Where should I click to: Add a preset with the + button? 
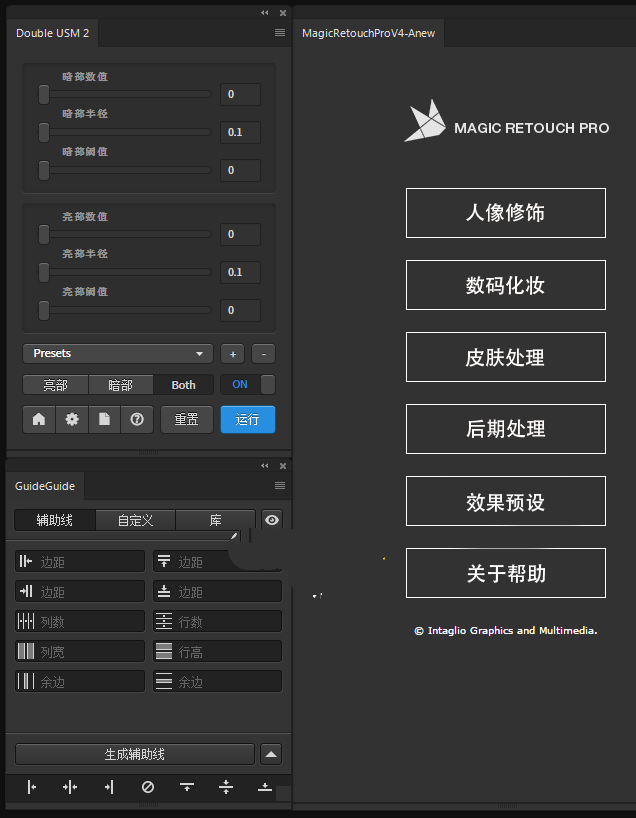click(233, 354)
